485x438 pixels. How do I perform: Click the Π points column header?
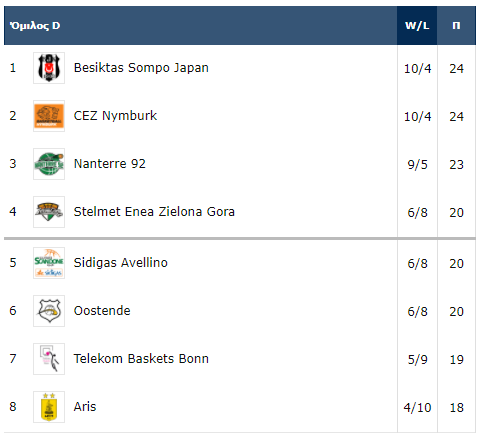click(x=456, y=26)
